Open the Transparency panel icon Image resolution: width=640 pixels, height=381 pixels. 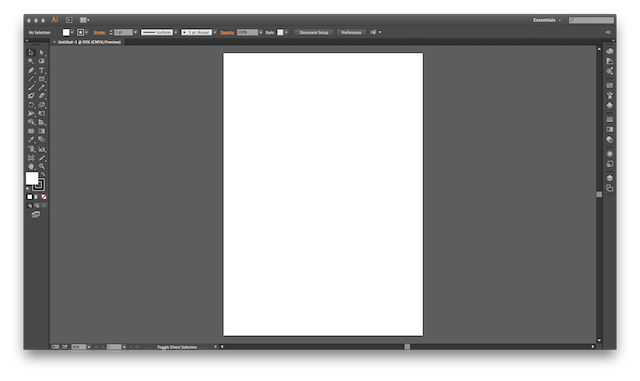[610, 140]
